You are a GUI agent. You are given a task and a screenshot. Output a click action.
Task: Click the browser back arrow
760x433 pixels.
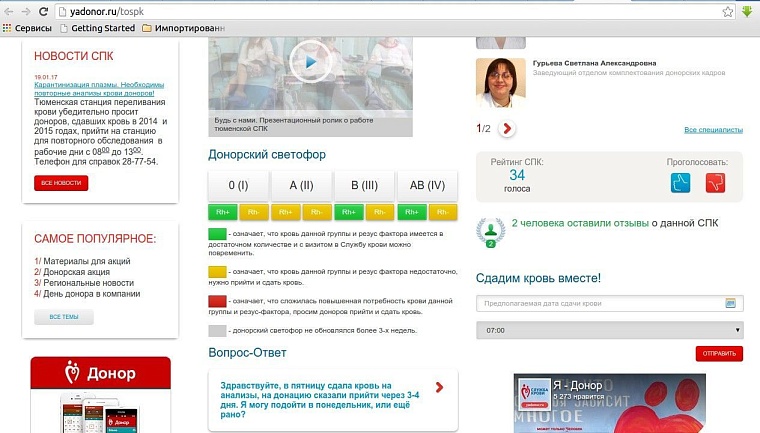pos(9,11)
